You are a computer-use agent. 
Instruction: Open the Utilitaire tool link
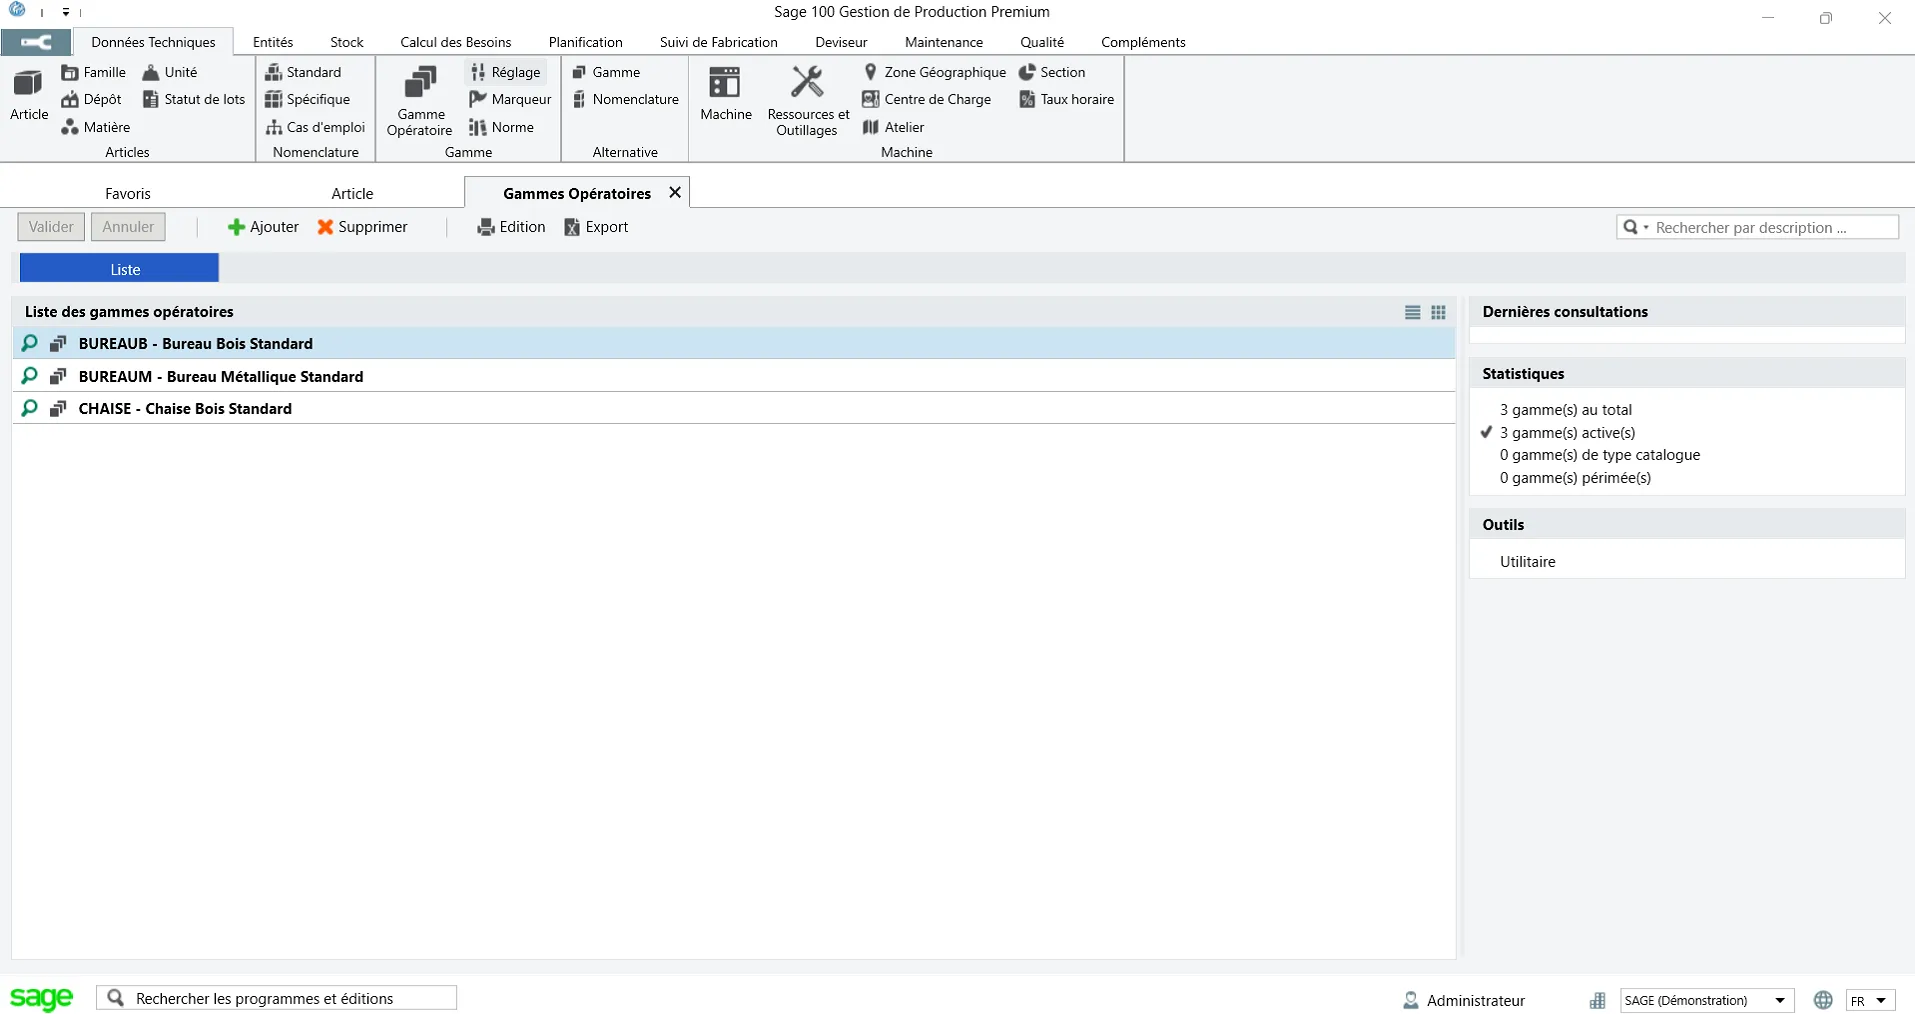point(1527,562)
